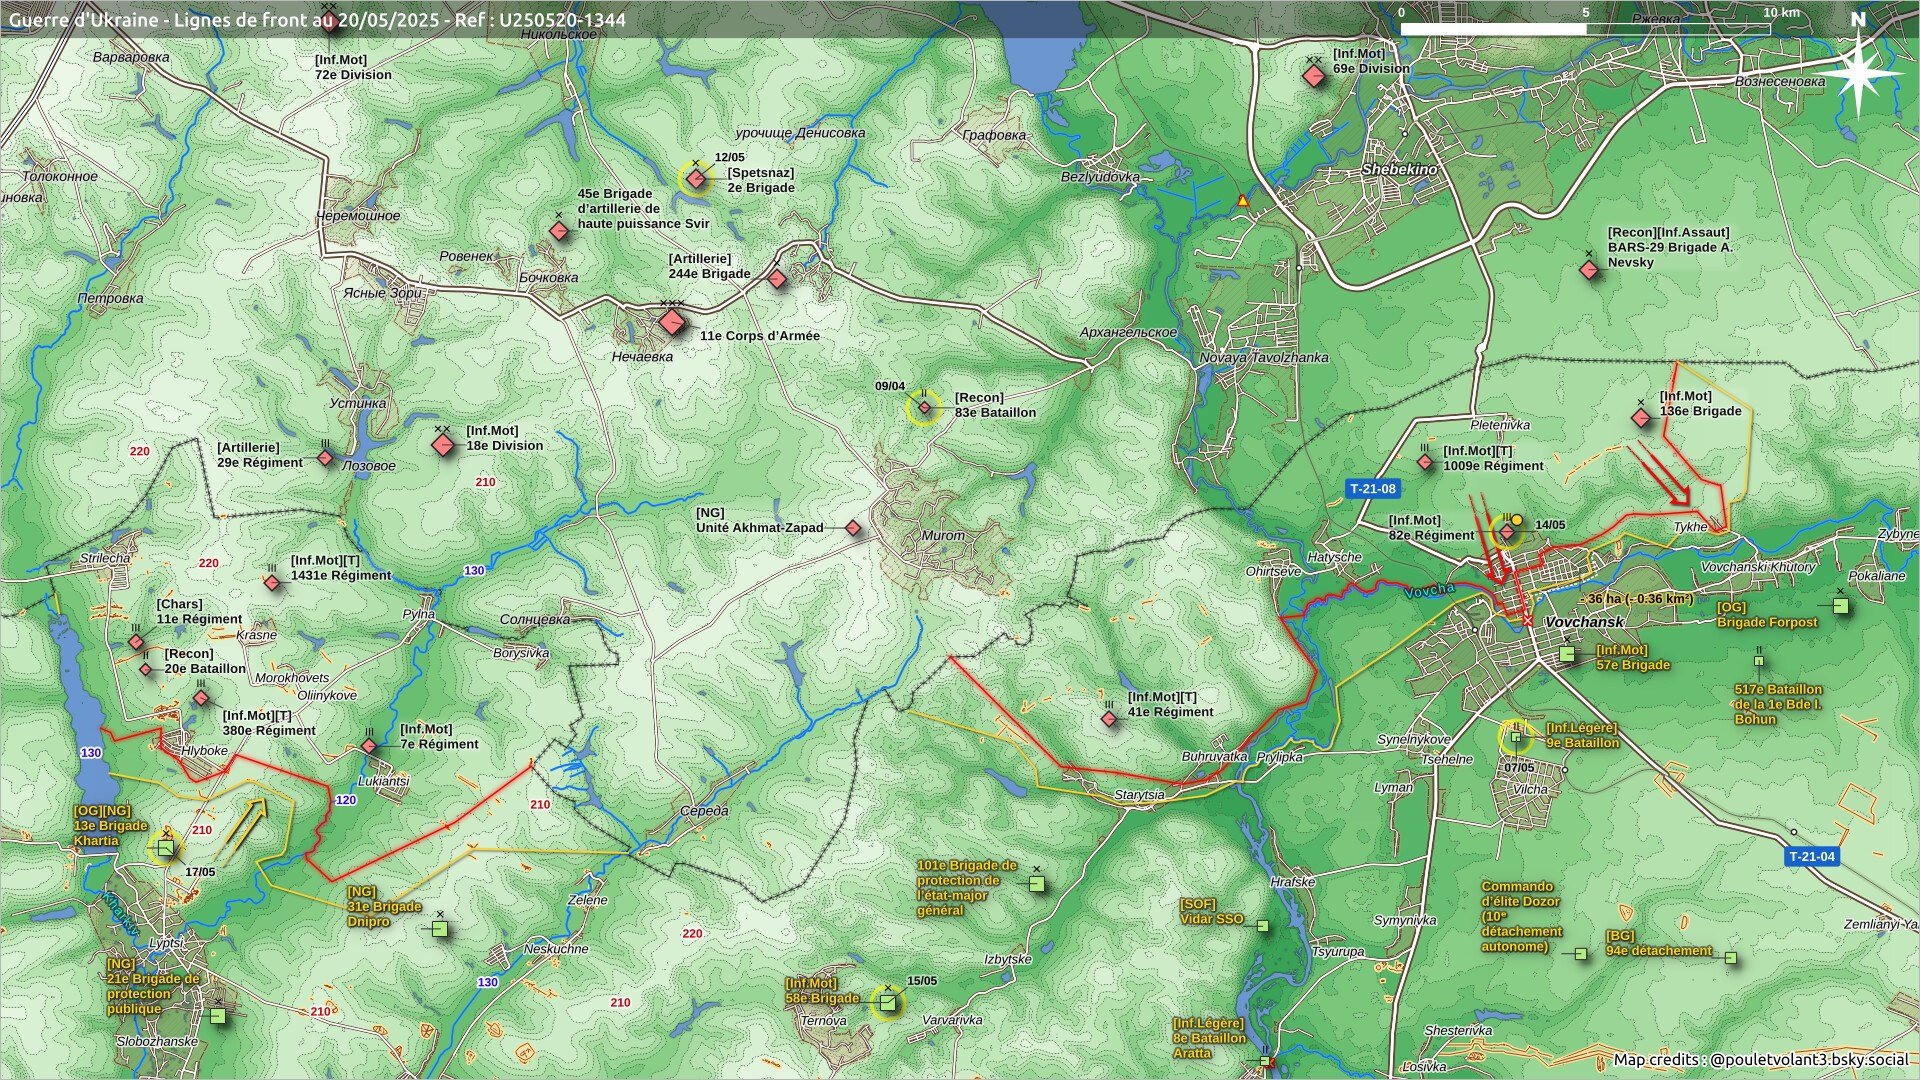Viewport: 1920px width, 1080px height.
Task: Select the 7e Régiment marker near Lukiantsi
Action: click(x=369, y=746)
